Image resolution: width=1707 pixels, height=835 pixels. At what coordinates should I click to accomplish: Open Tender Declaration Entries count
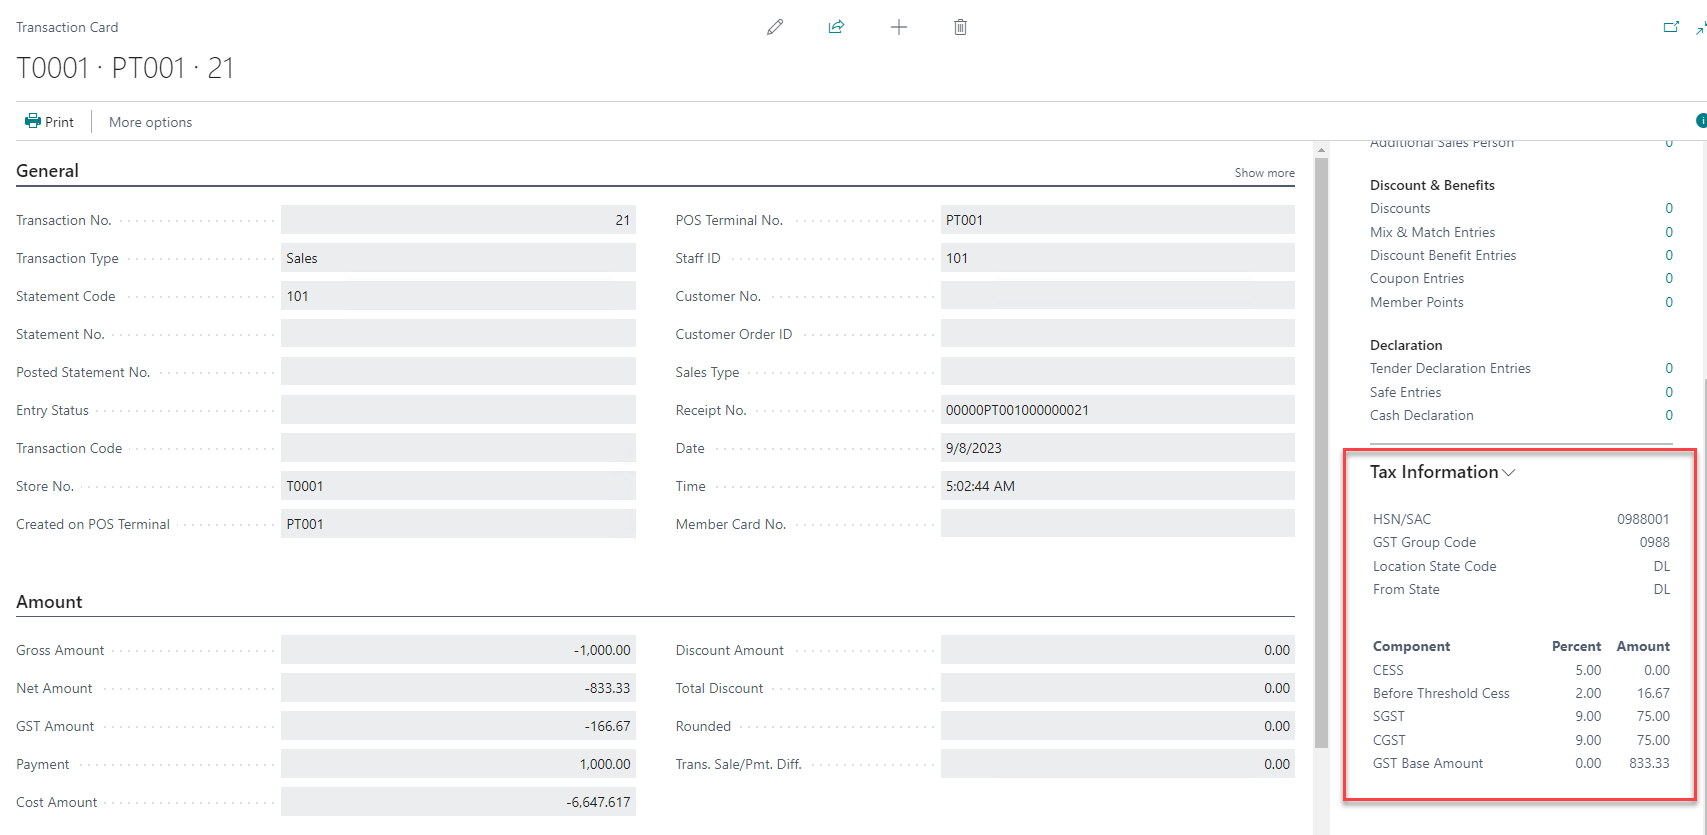click(x=1668, y=368)
